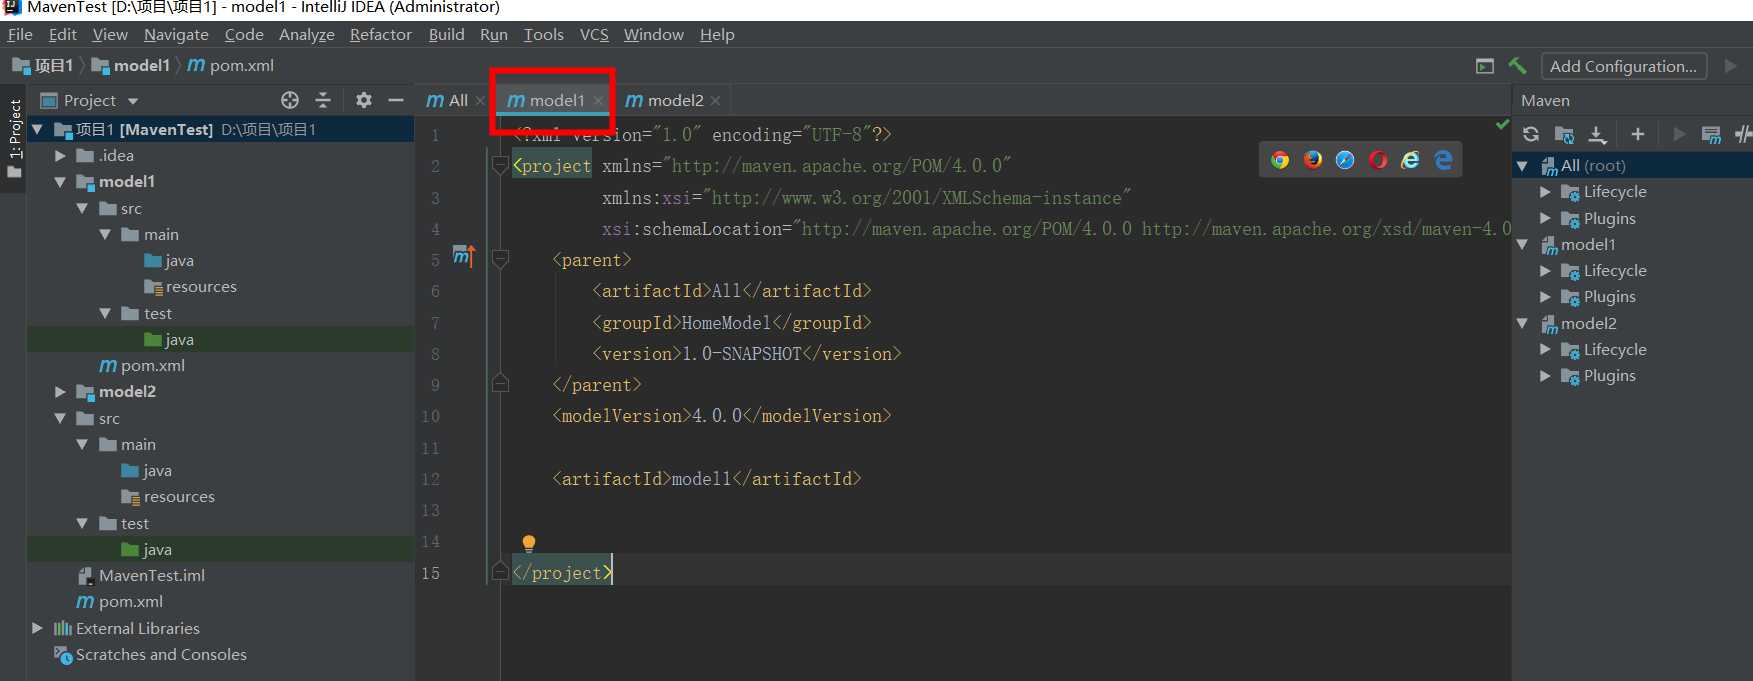
Task: Click Execute Maven Goal icon
Action: coord(1711,134)
